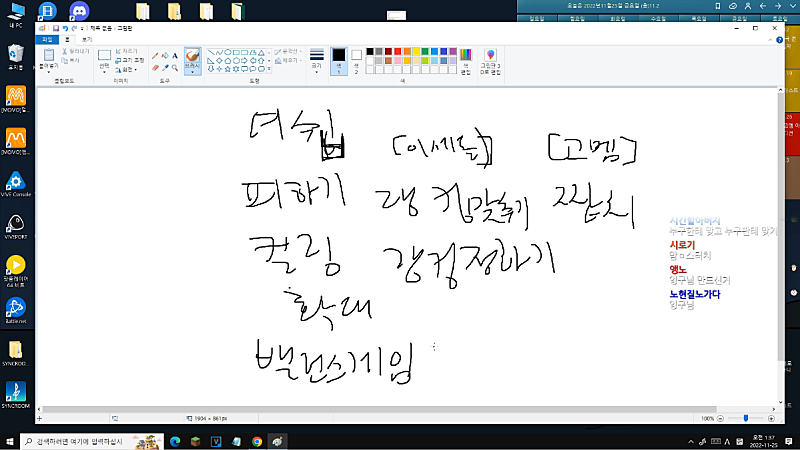This screenshot has height=450, width=800.
Task: Switch to the 보기 view tab
Action: point(87,39)
